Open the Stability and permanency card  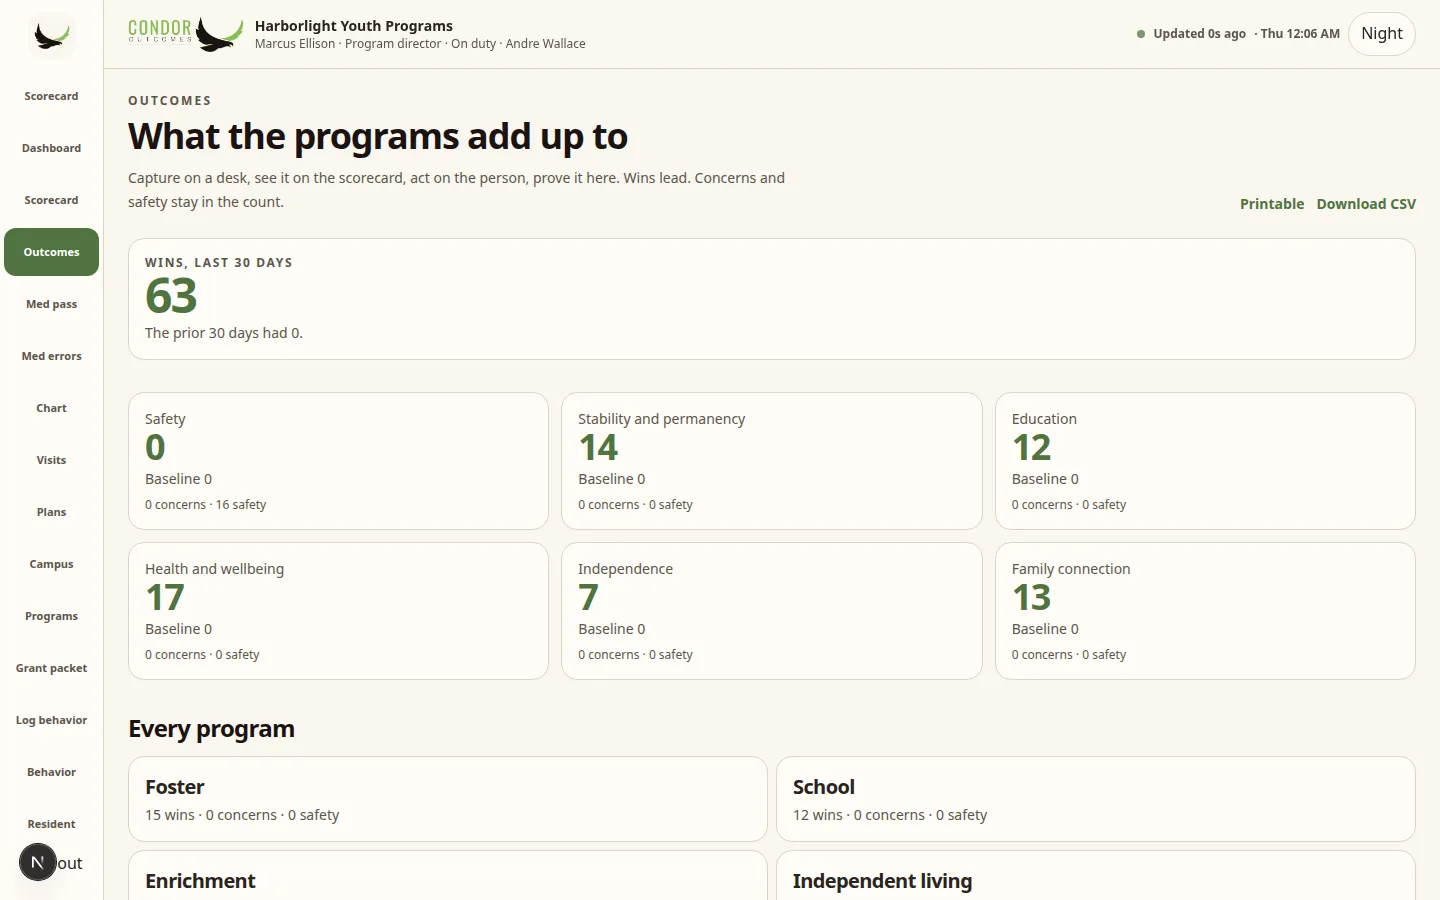point(772,461)
